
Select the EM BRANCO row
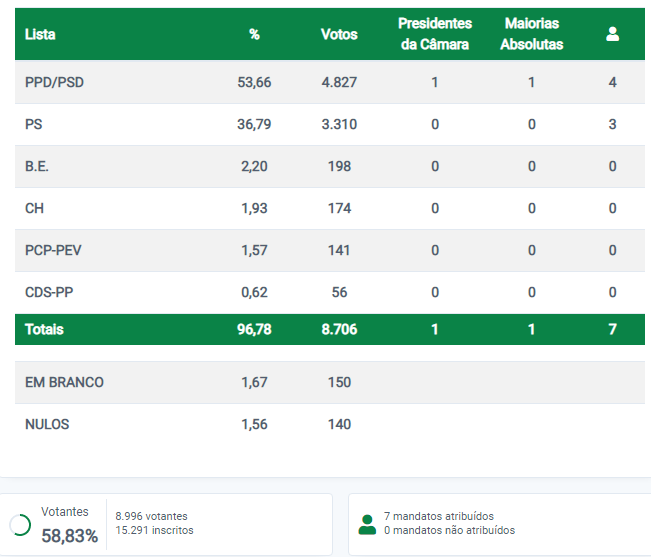tap(330, 382)
